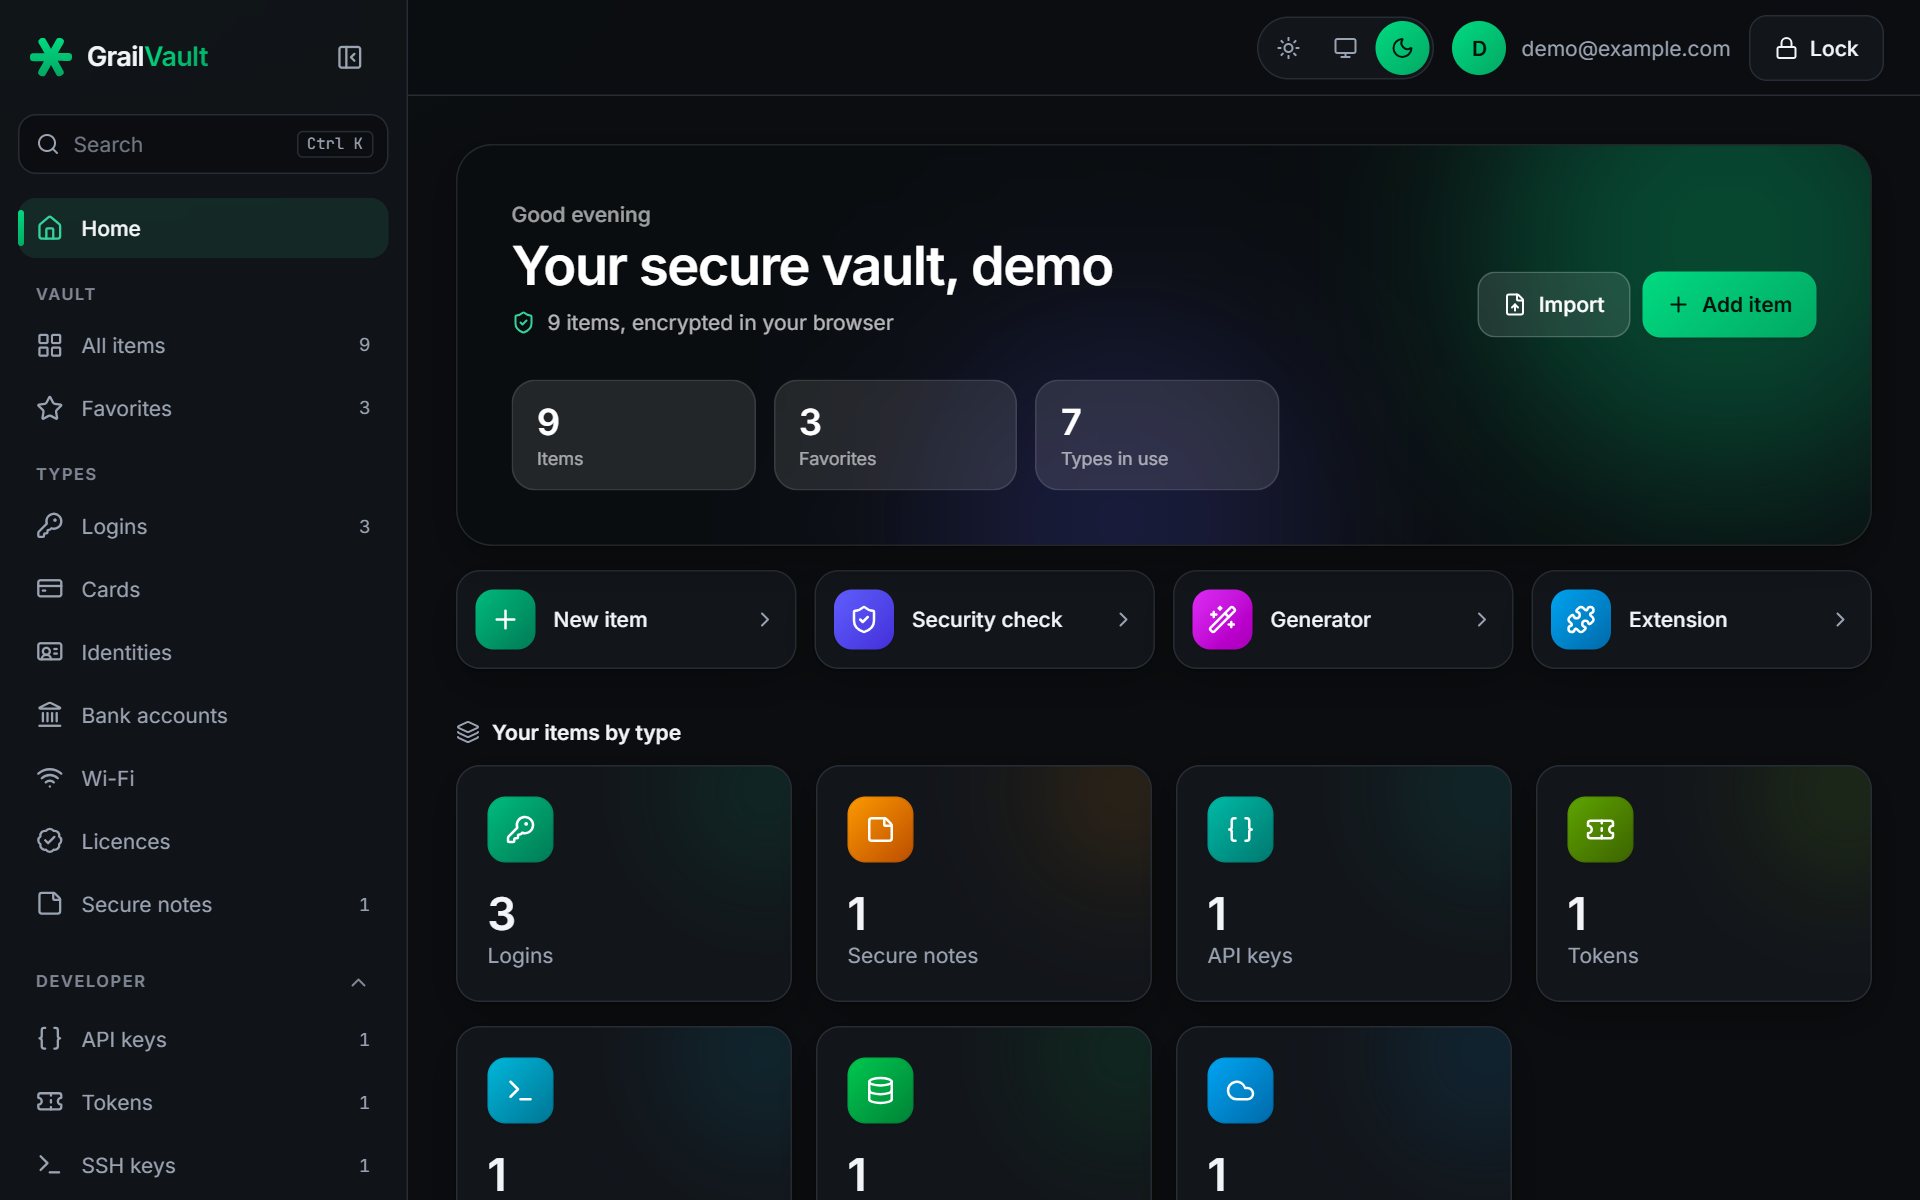Click the Bank accounts icon
The height and width of the screenshot is (1200, 1920).
[x=49, y=715]
